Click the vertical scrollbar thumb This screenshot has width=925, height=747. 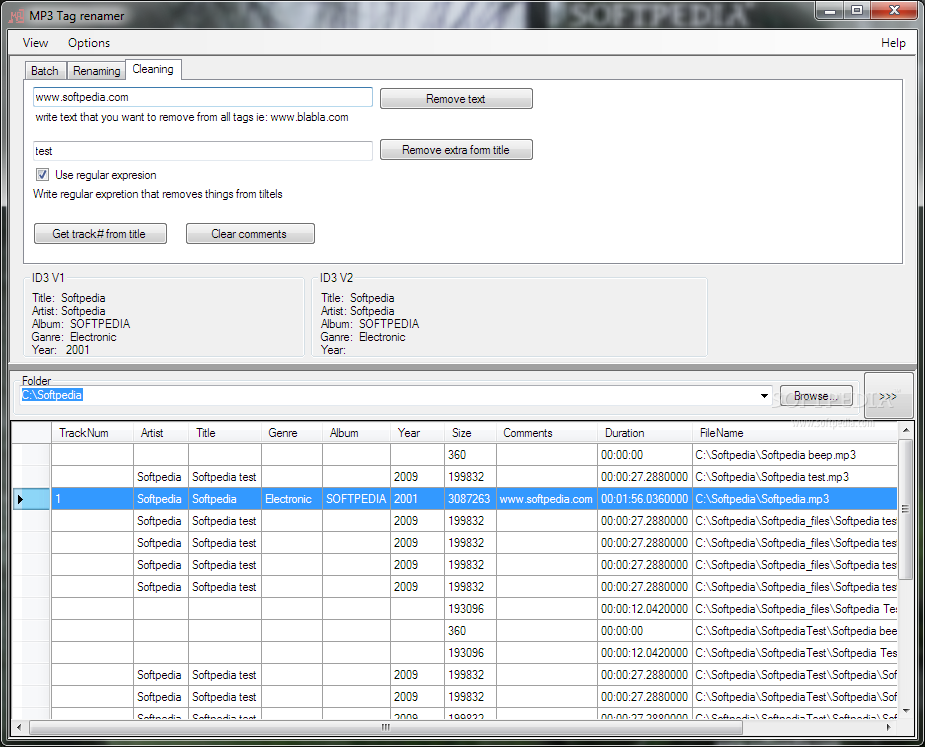(906, 509)
